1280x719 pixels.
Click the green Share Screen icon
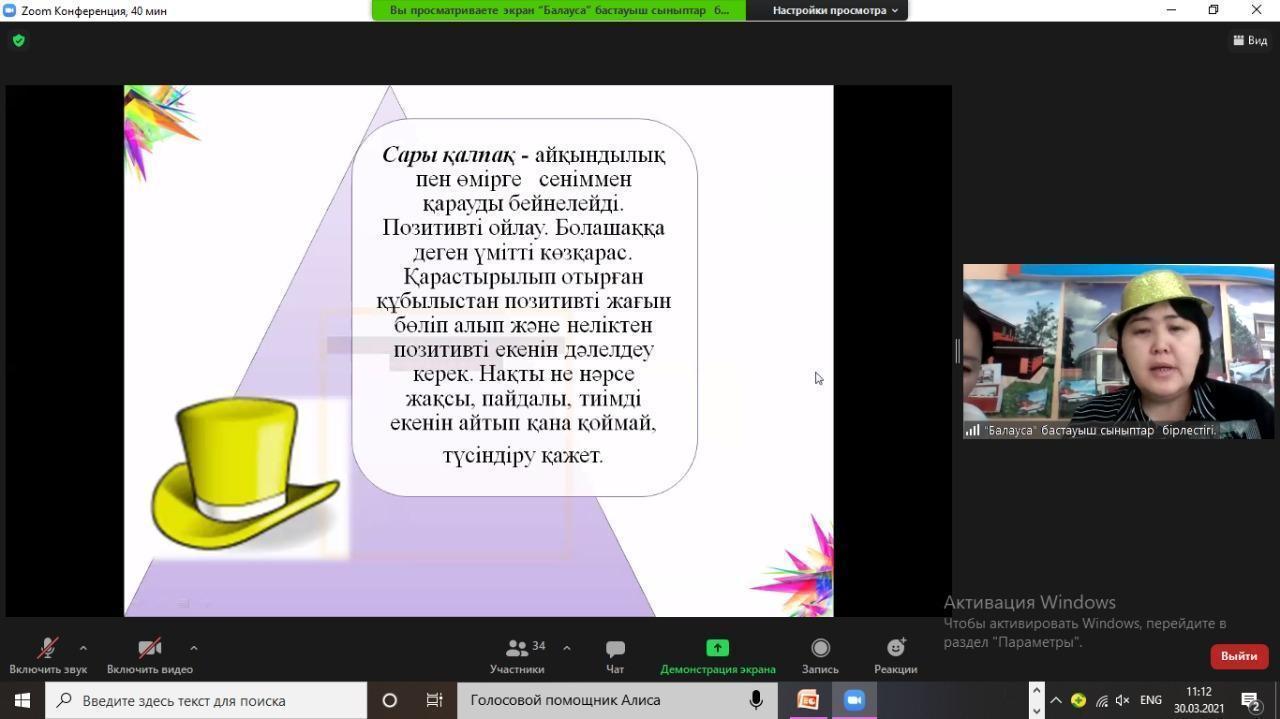point(717,648)
